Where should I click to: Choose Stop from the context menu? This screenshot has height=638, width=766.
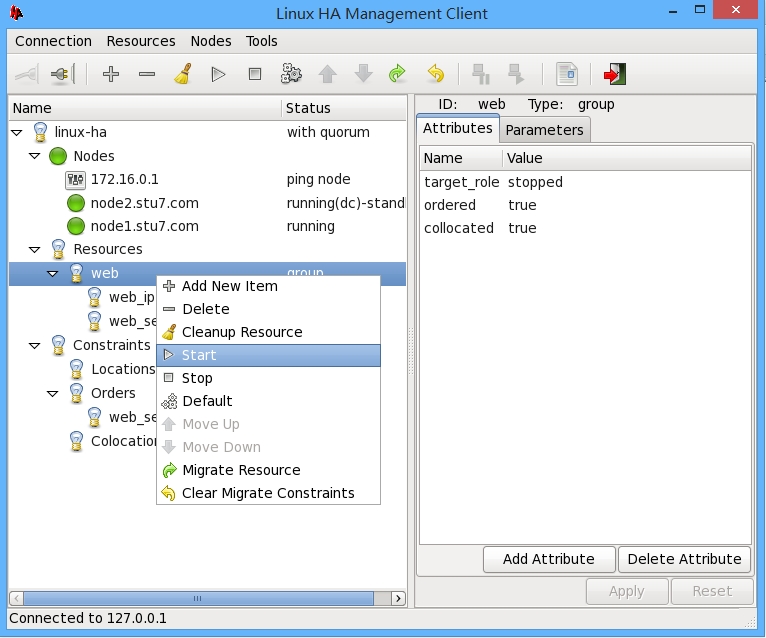(268, 378)
